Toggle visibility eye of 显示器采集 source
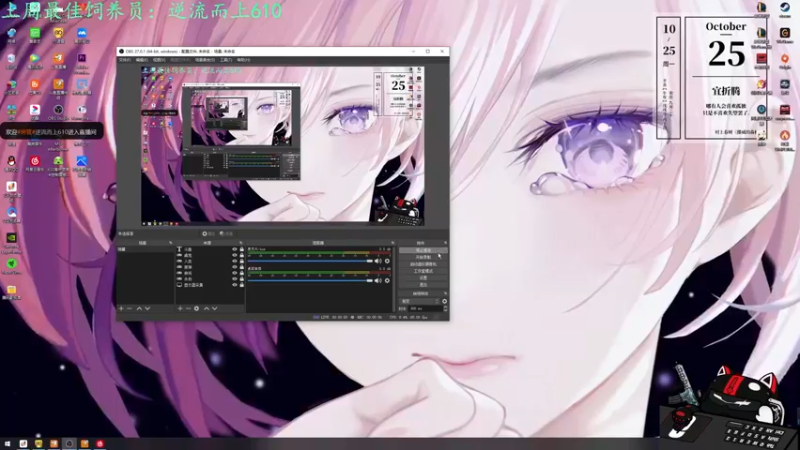Image resolution: width=800 pixels, height=450 pixels. [x=235, y=285]
